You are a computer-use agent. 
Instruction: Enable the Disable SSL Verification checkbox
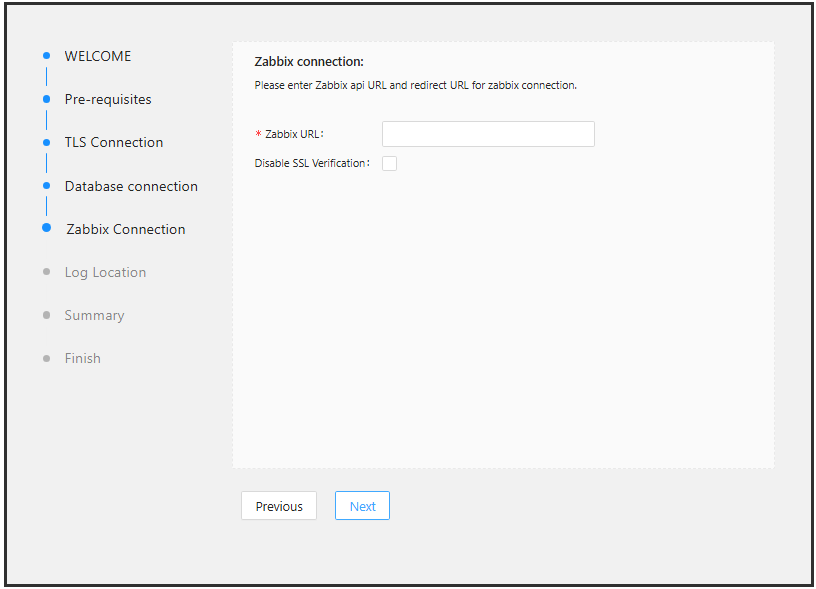click(389, 163)
